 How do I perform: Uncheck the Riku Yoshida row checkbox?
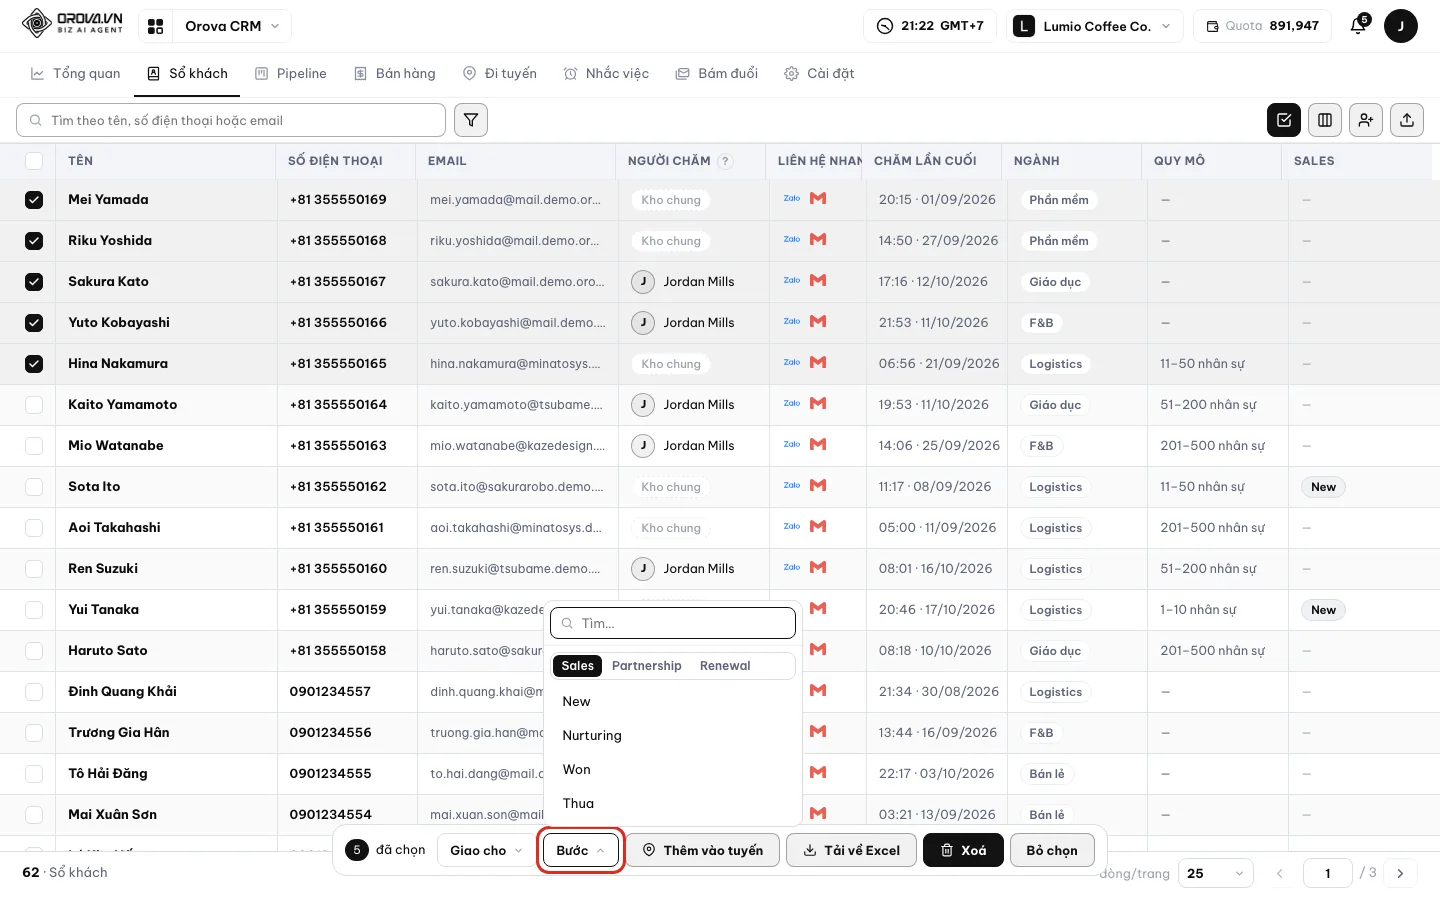(34, 241)
